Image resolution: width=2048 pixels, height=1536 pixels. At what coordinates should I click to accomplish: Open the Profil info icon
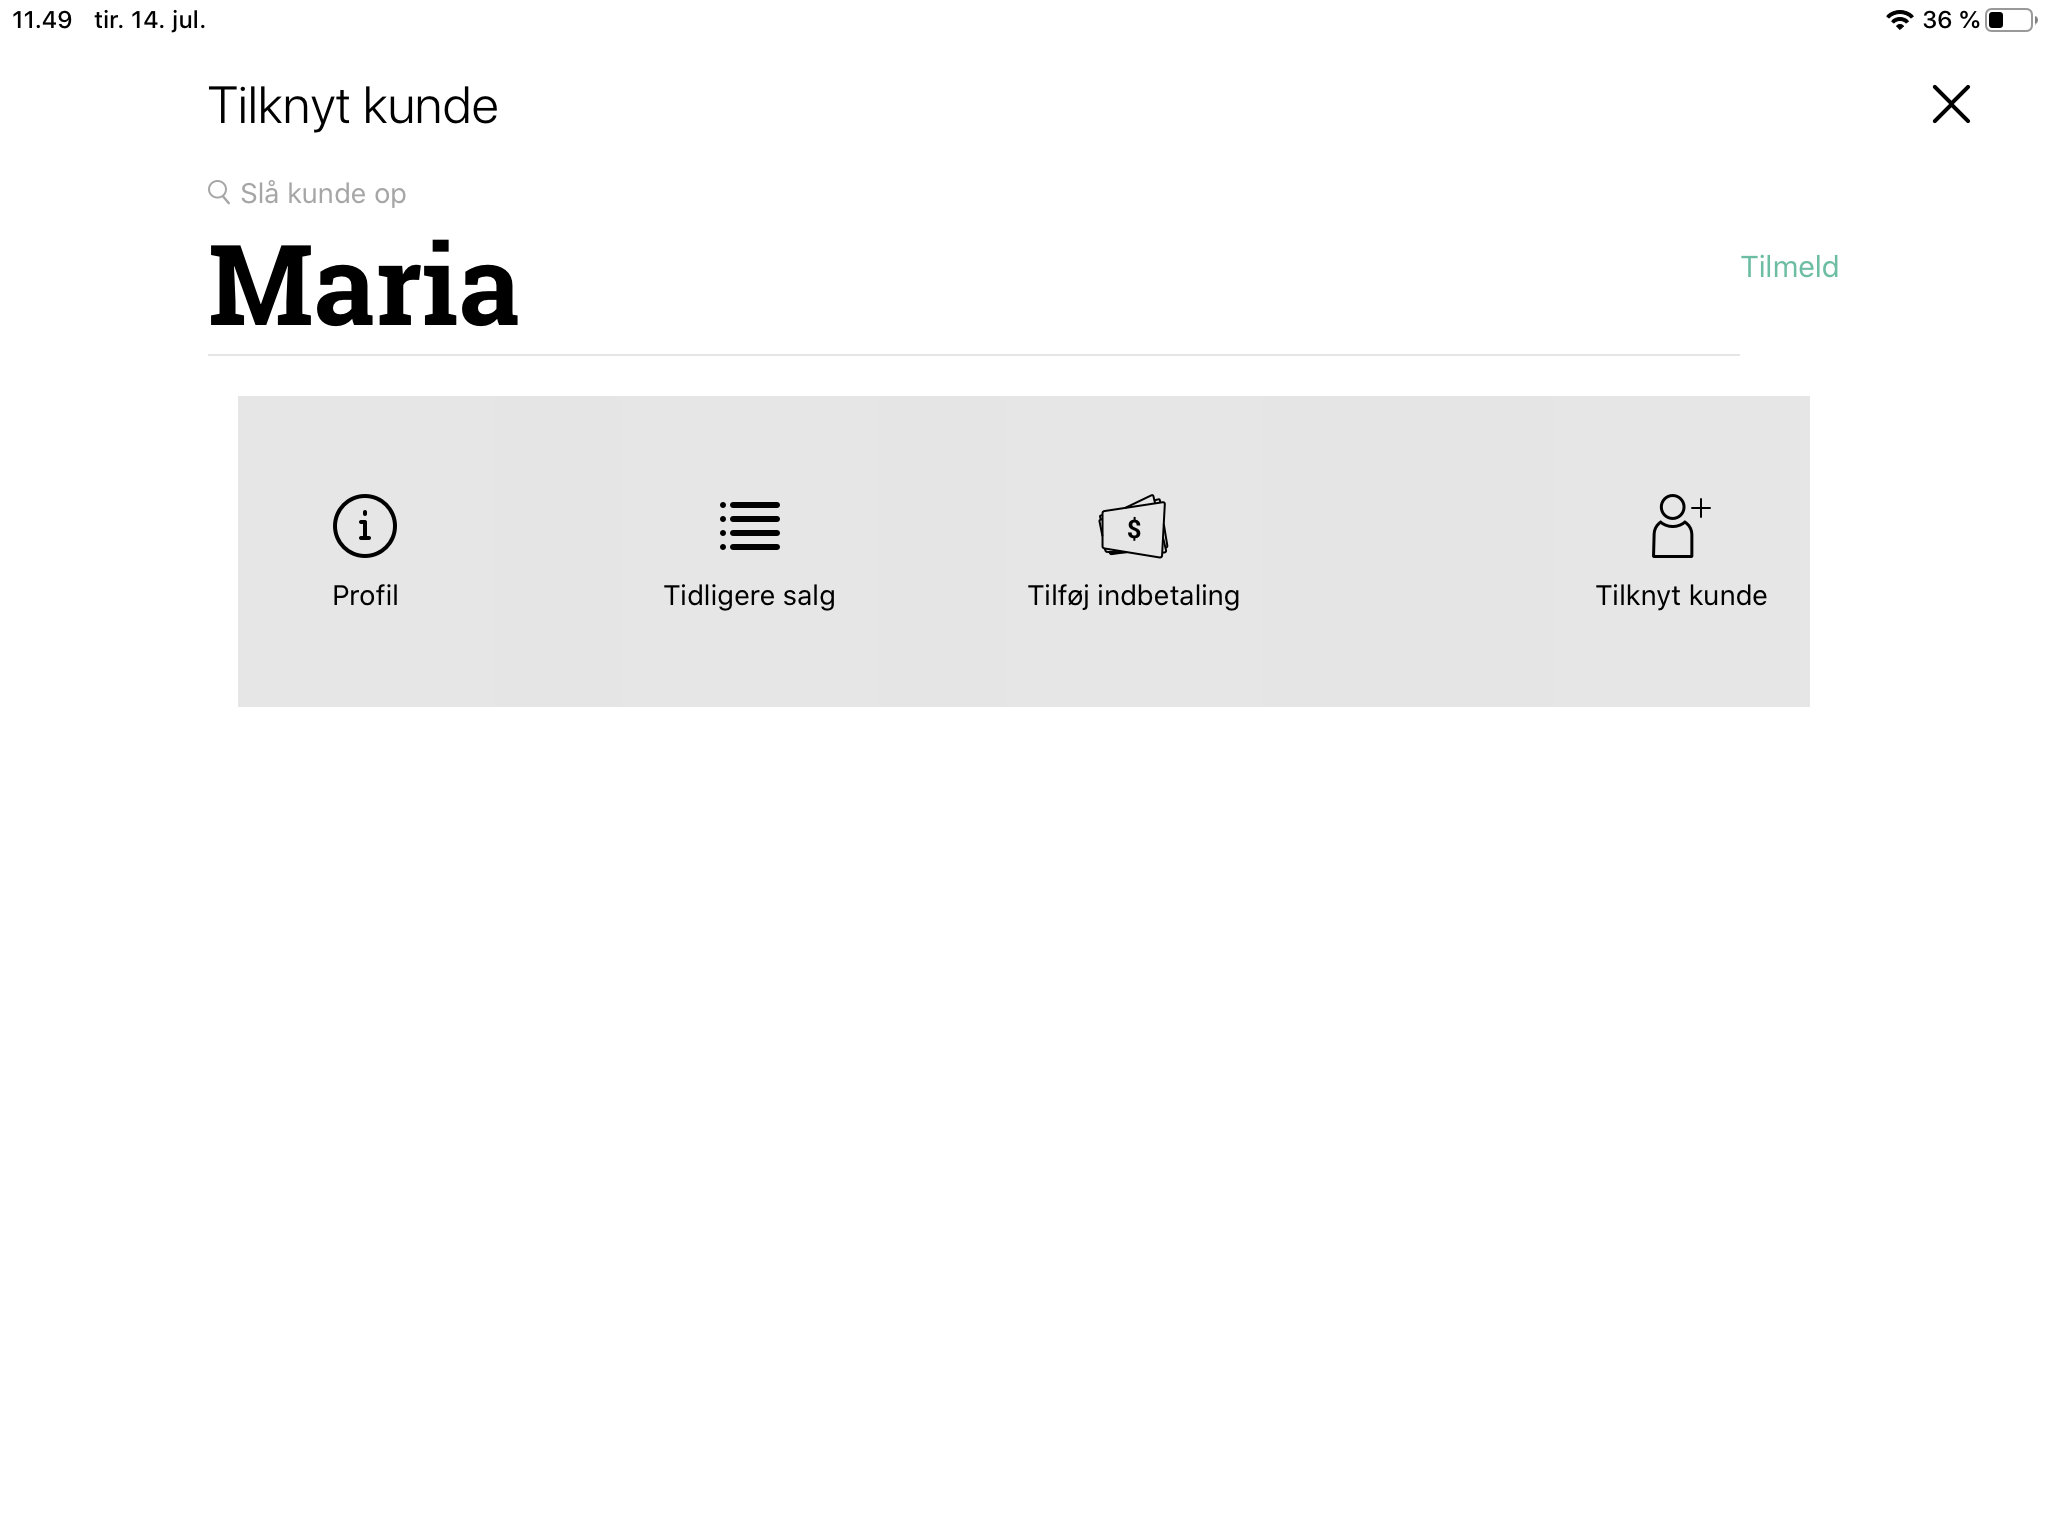point(365,526)
